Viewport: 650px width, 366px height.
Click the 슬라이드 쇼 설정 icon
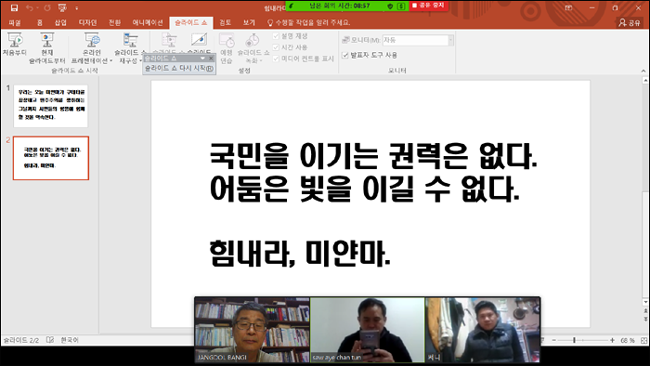169,41
